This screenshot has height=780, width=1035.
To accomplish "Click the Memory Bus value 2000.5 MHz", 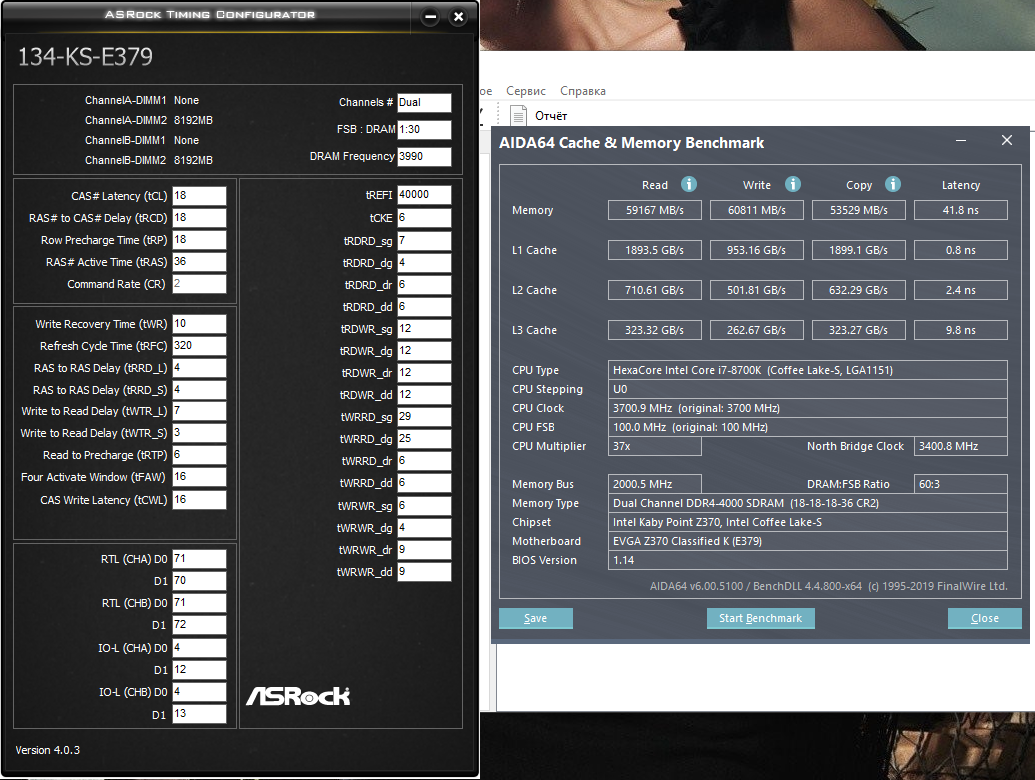I will click(654, 484).
